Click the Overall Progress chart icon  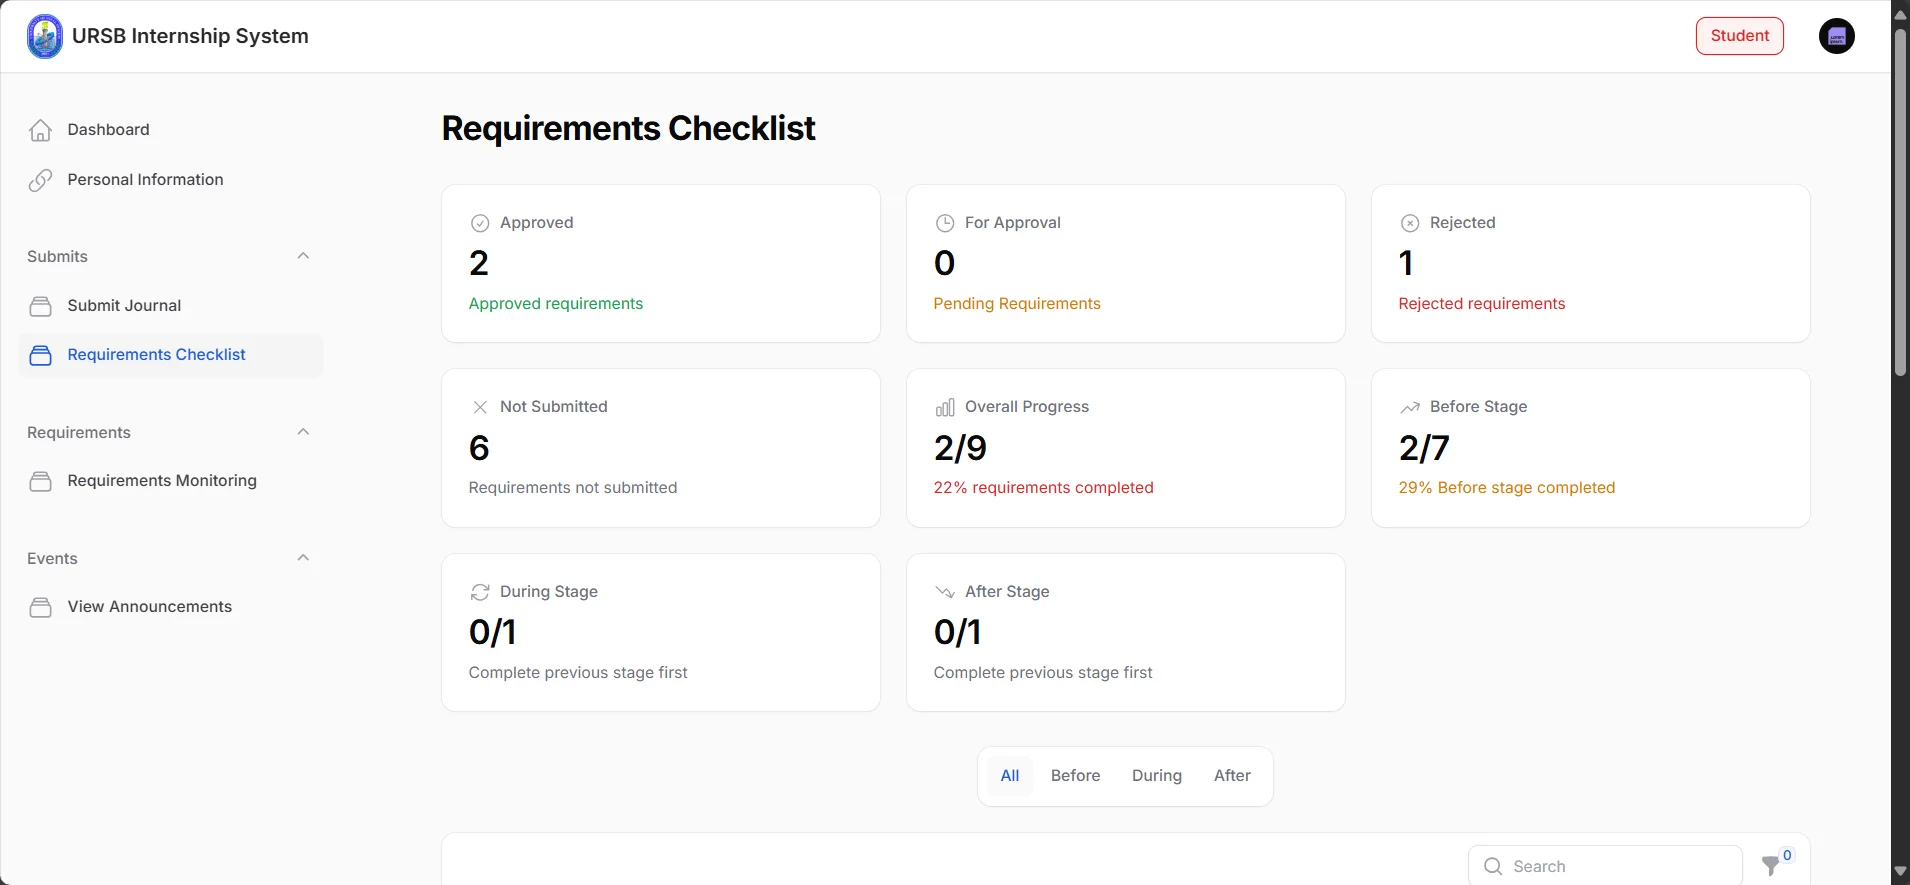[x=945, y=407]
